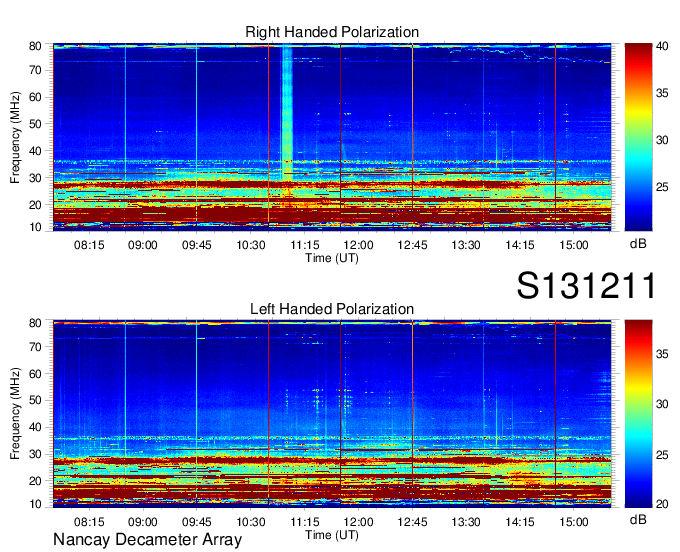
Task: Click "15:00" time tick of Left Handed plot
Action: click(x=574, y=522)
